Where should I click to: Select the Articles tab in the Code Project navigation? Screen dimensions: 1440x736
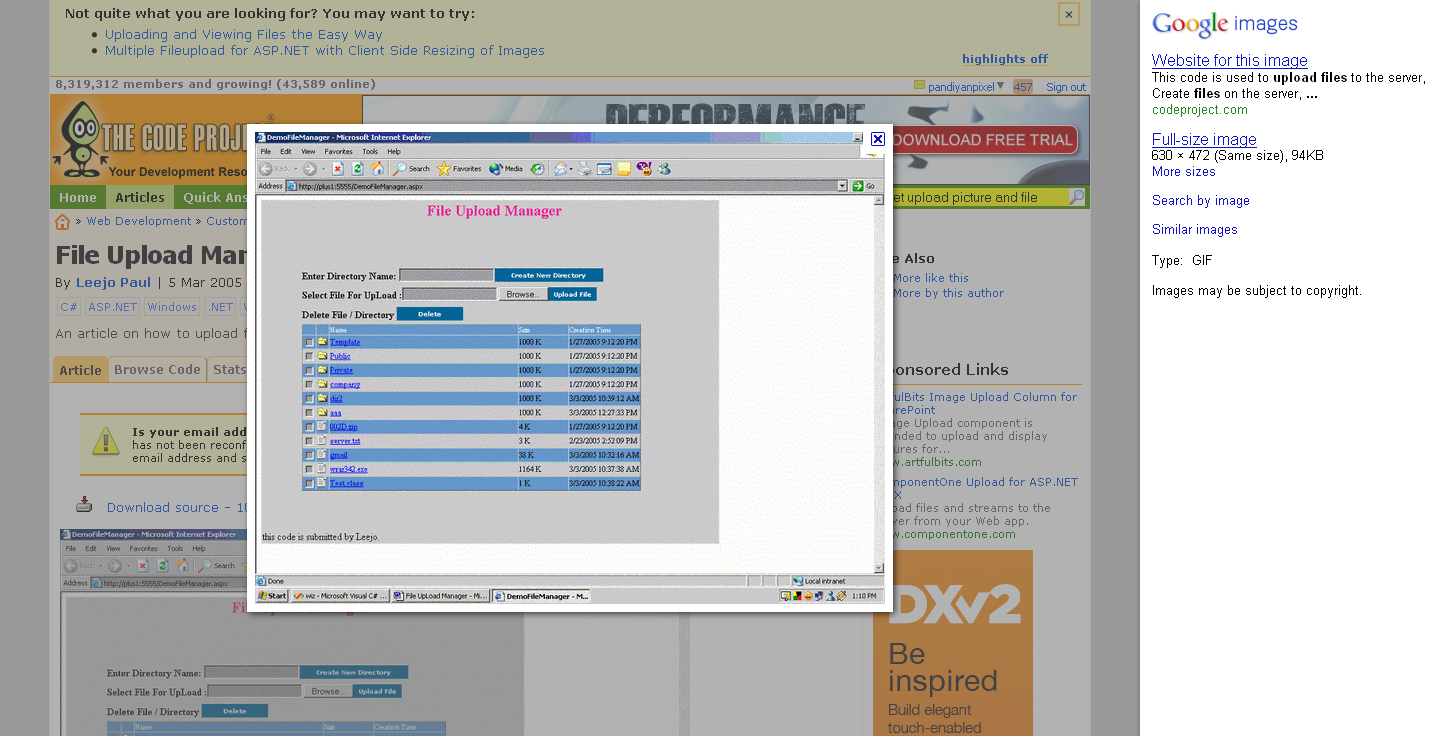139,197
